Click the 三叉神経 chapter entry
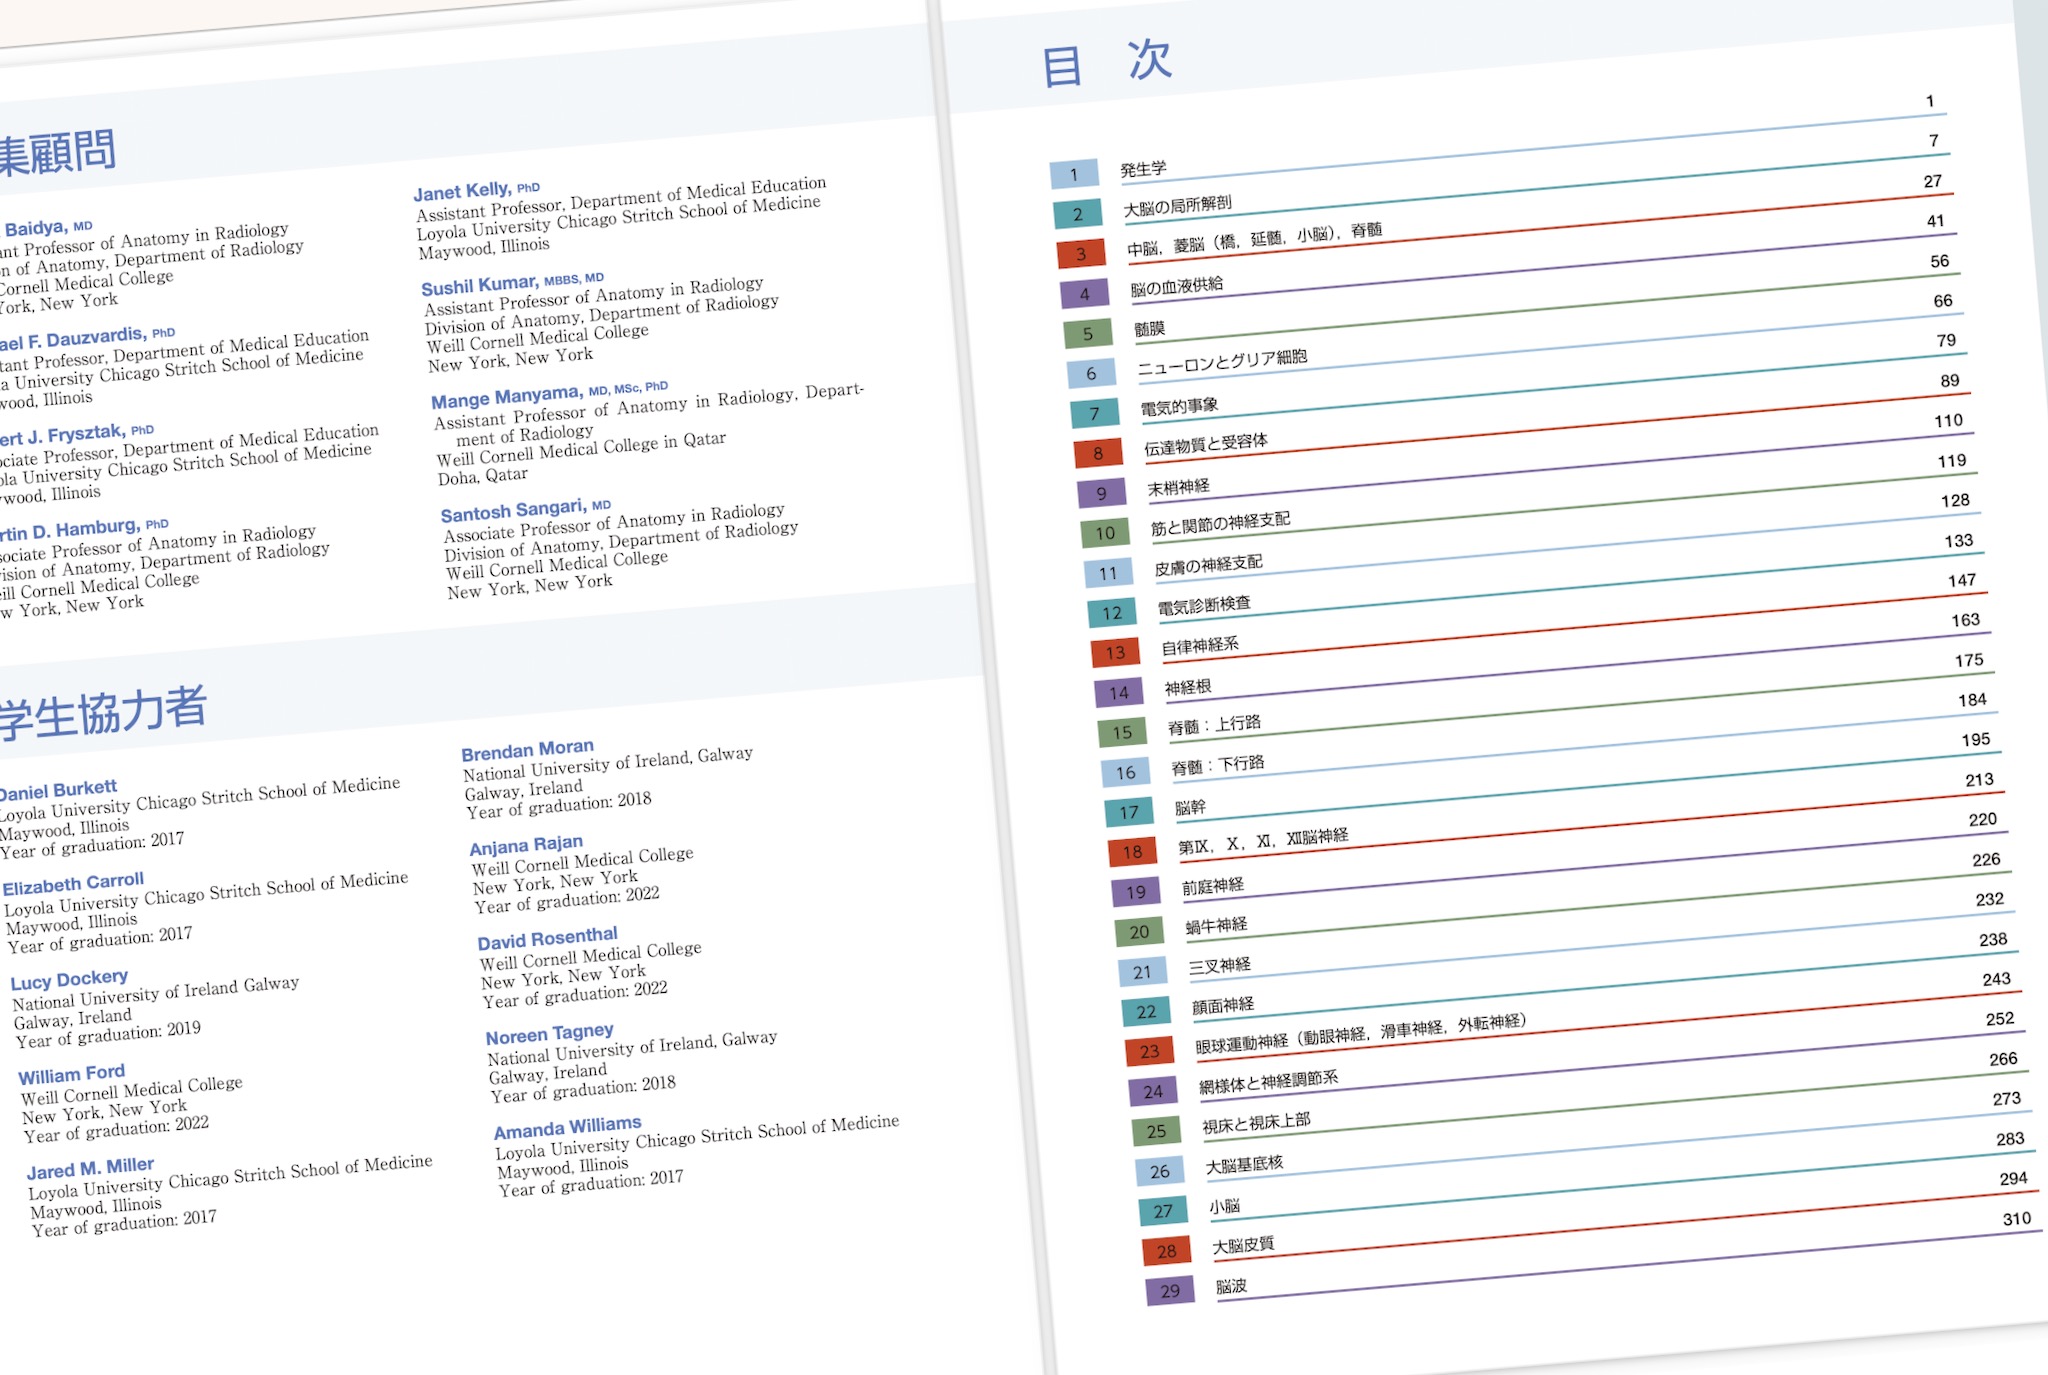 [1219, 965]
